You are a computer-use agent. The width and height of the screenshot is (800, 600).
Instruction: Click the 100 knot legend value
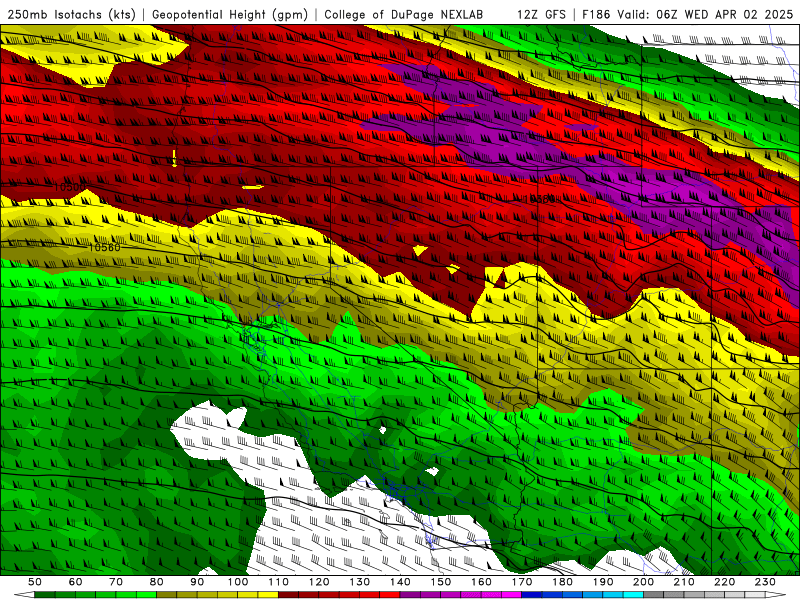pyautogui.click(x=238, y=582)
